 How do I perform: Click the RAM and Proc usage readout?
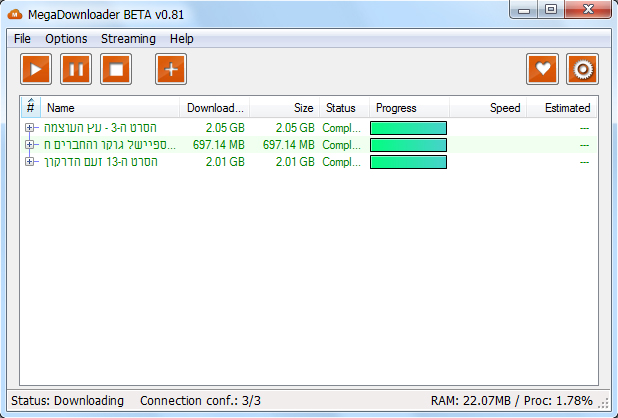click(x=512, y=401)
